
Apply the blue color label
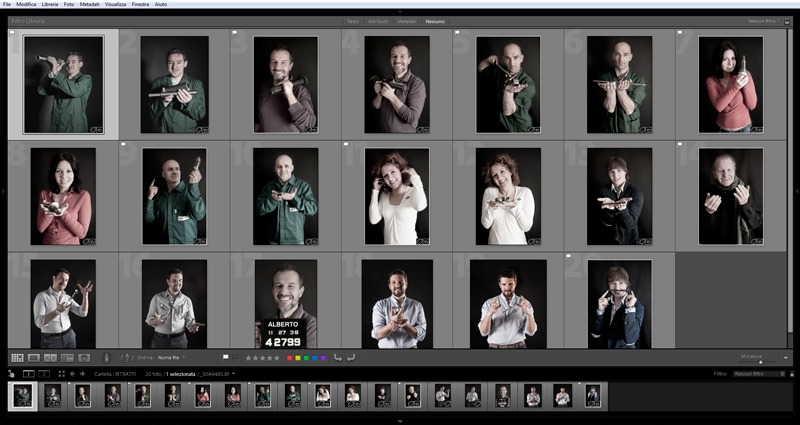click(x=314, y=358)
